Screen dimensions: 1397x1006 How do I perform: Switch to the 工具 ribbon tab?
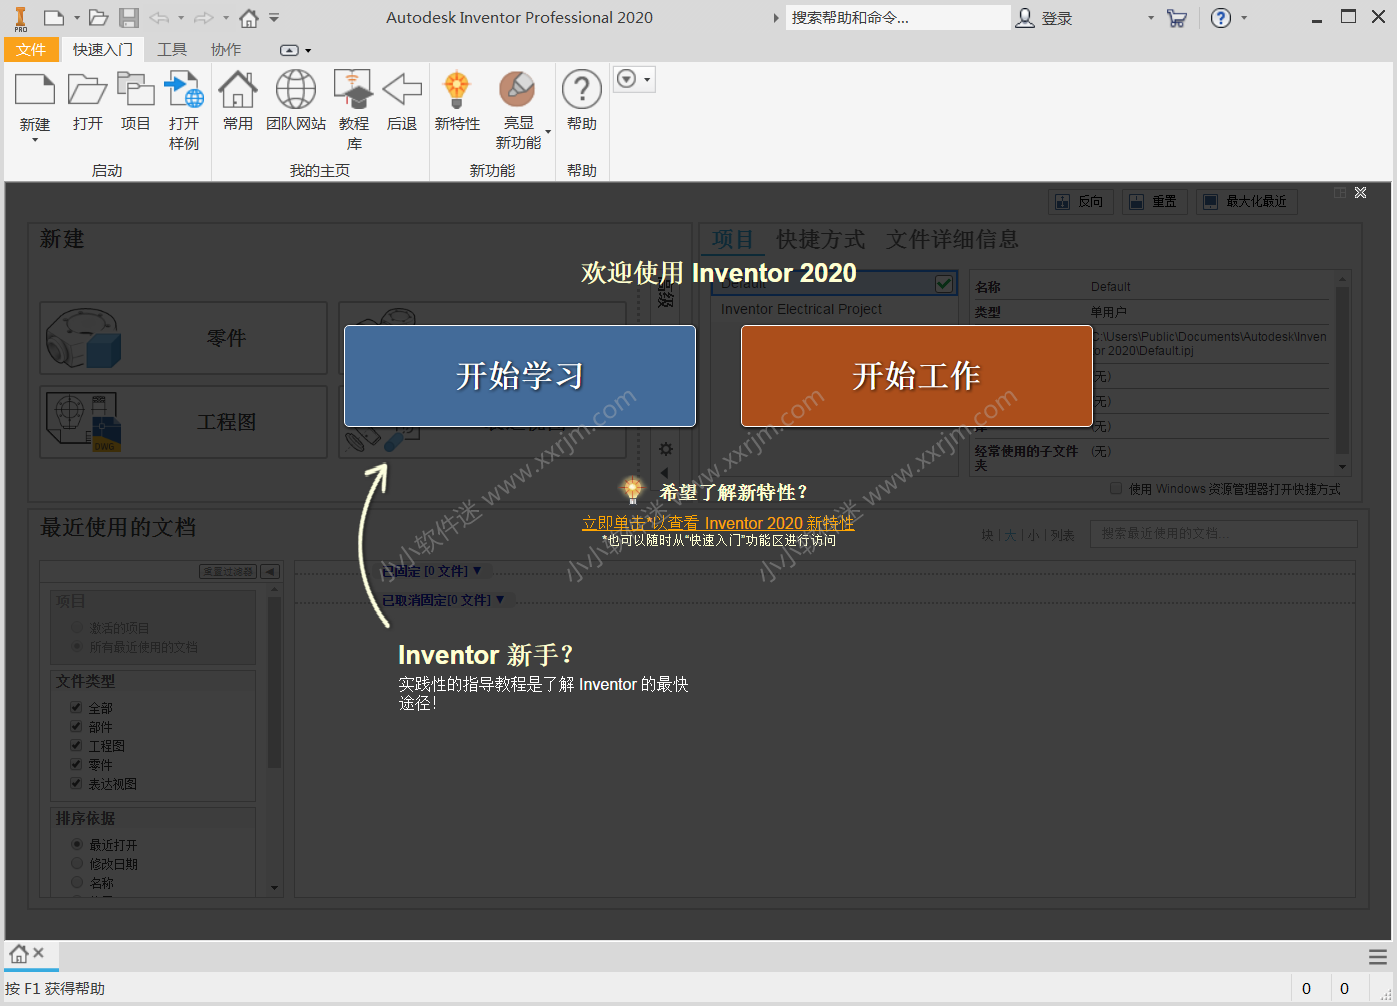point(172,49)
